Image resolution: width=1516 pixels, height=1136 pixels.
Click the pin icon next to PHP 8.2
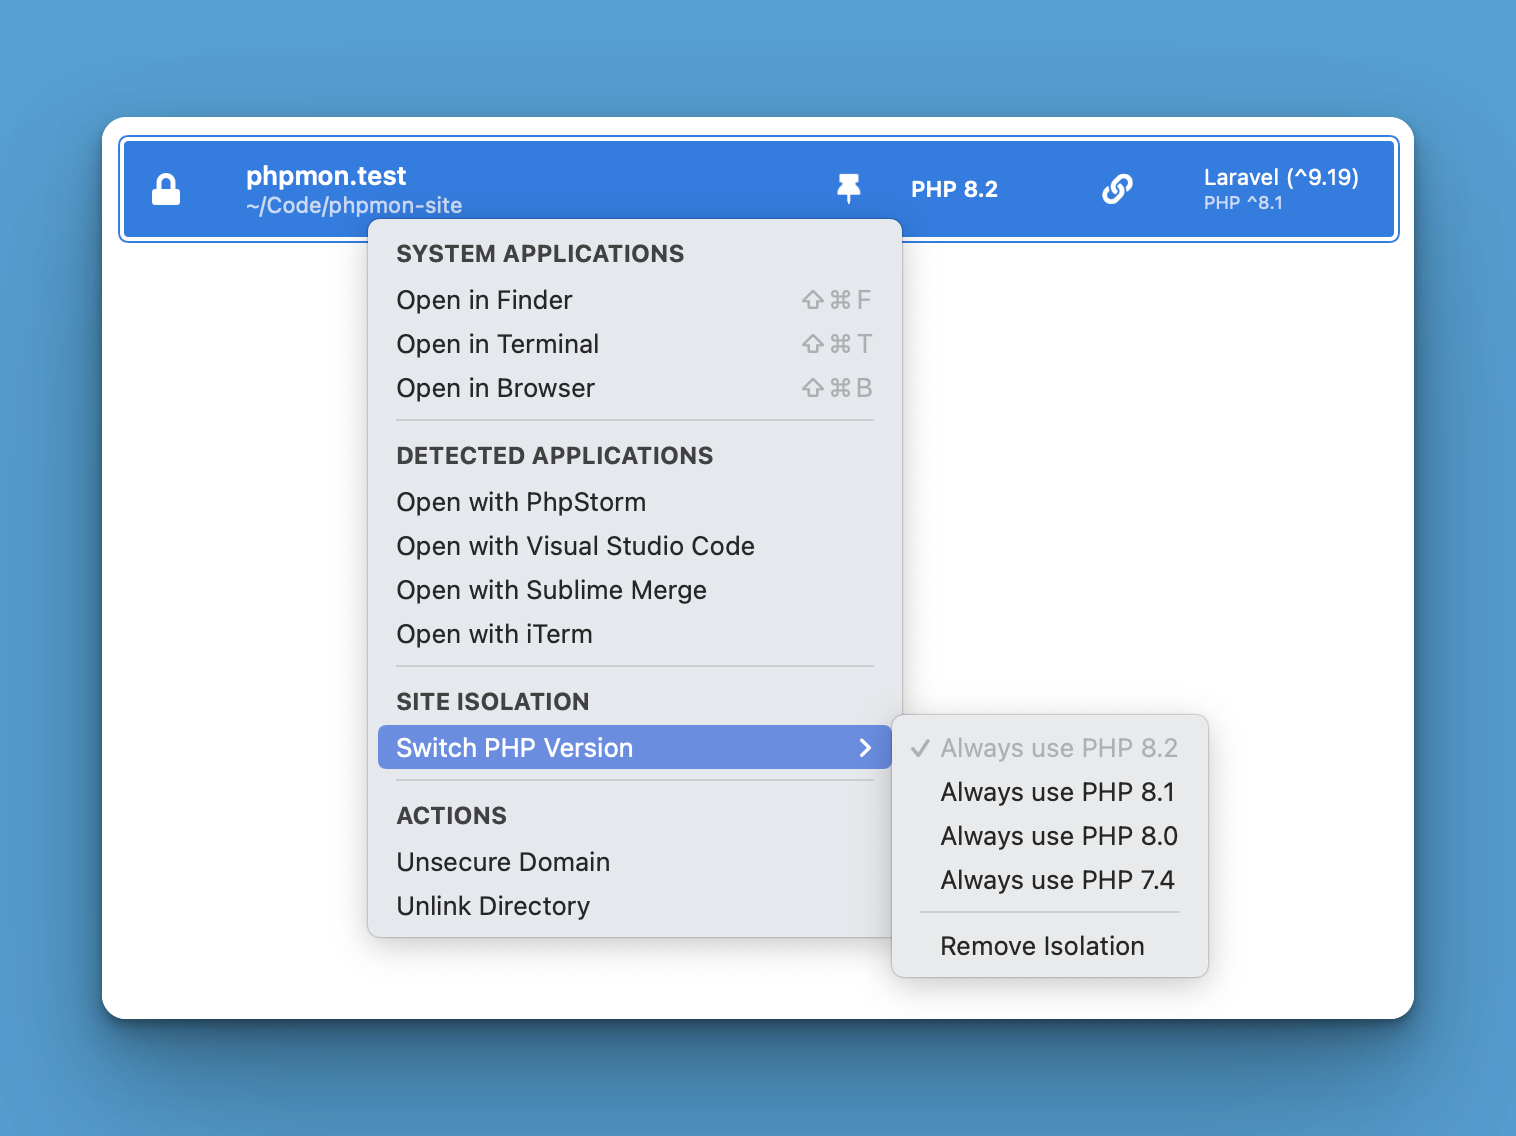click(x=849, y=188)
